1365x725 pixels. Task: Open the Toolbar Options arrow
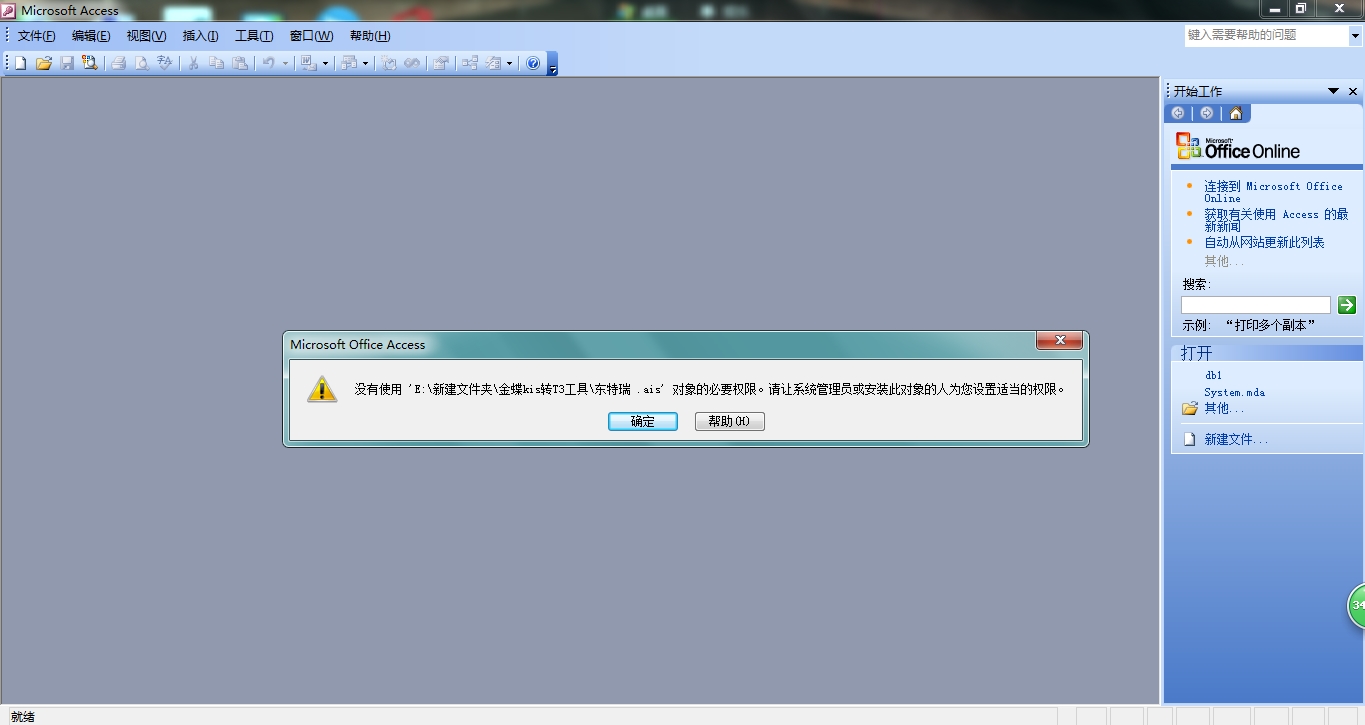[552, 64]
